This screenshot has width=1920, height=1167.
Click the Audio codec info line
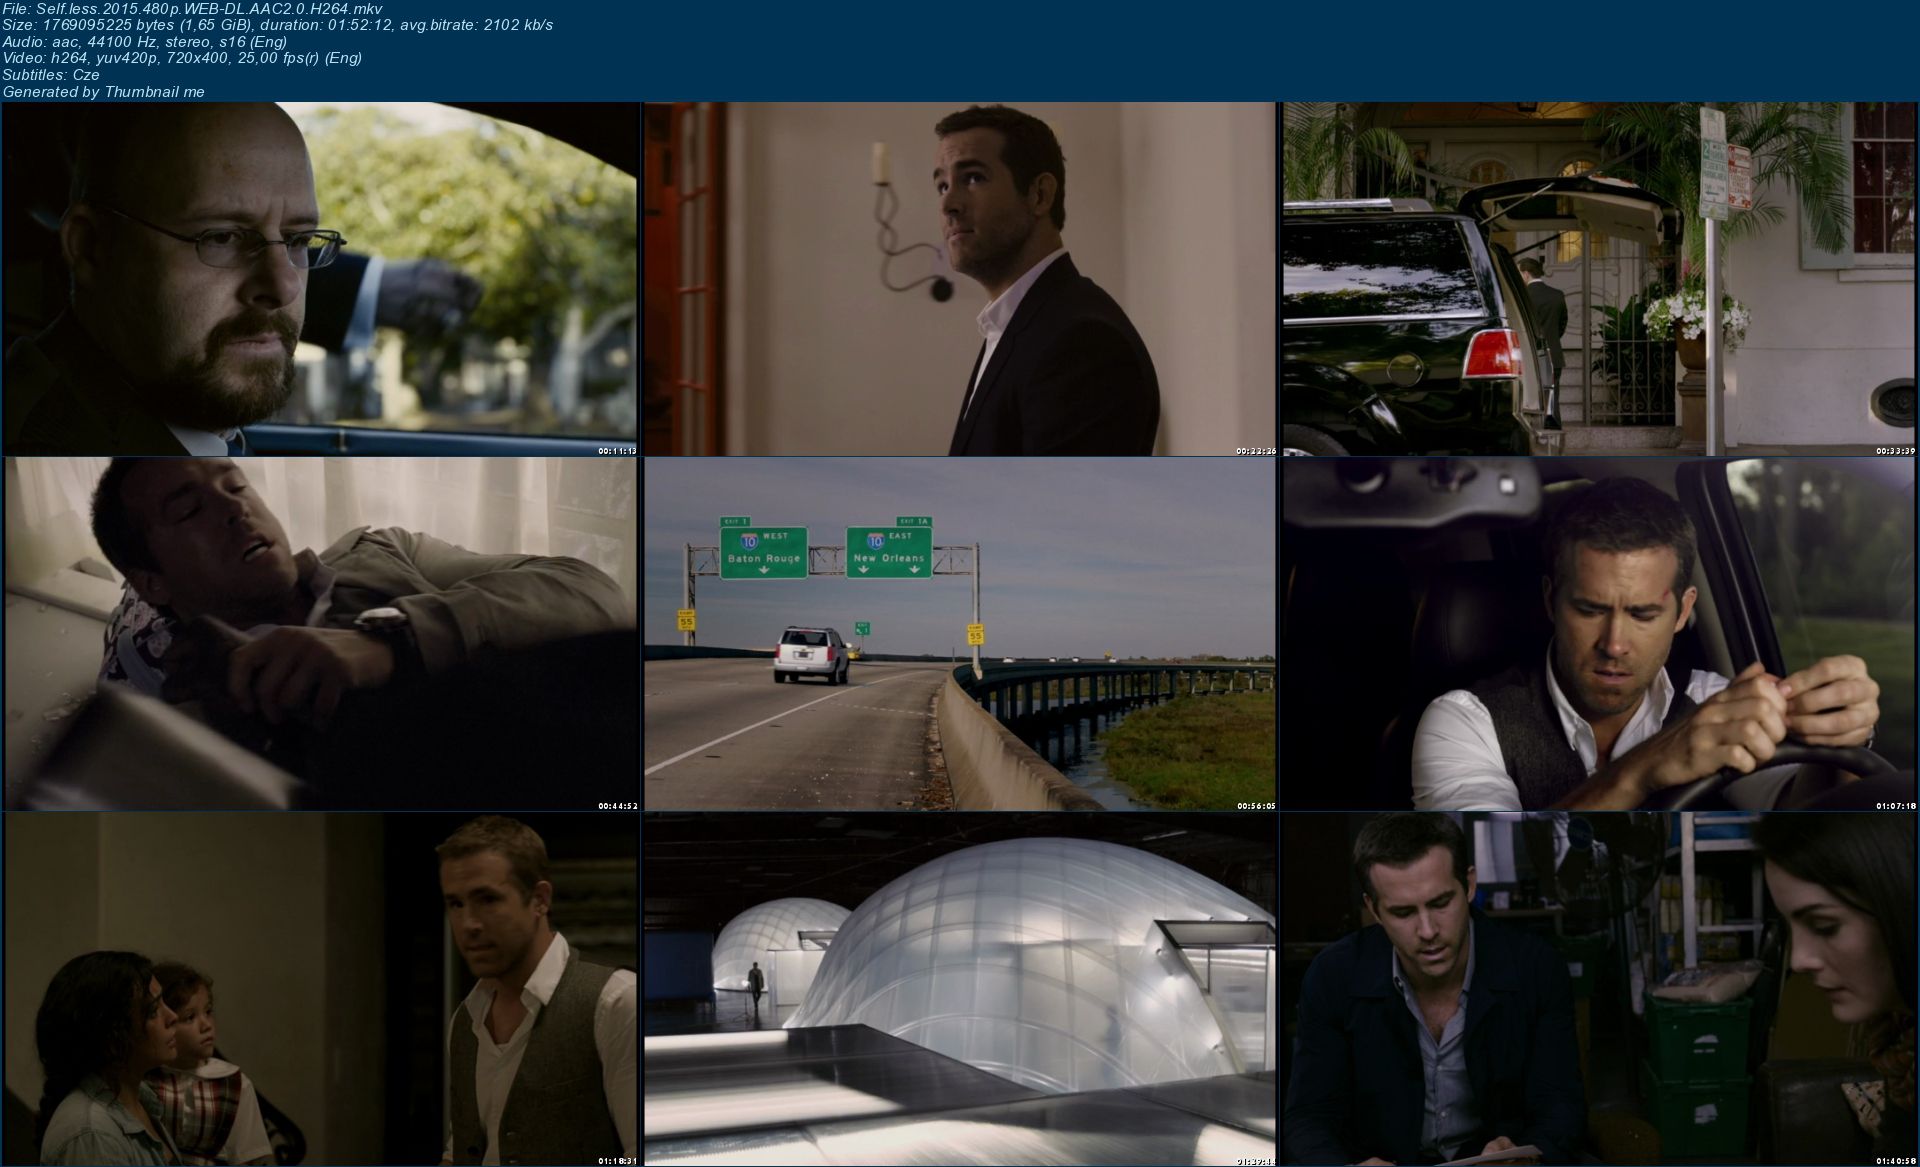[145, 42]
